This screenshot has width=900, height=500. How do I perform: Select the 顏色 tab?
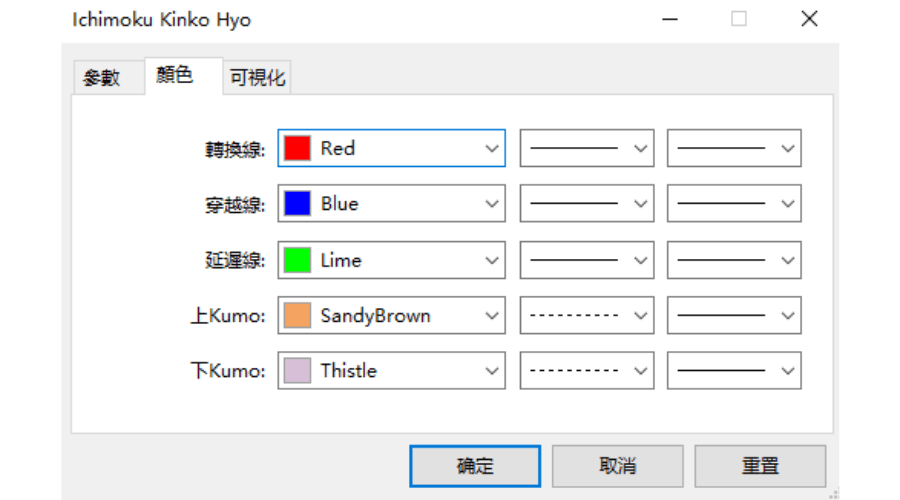(175, 75)
